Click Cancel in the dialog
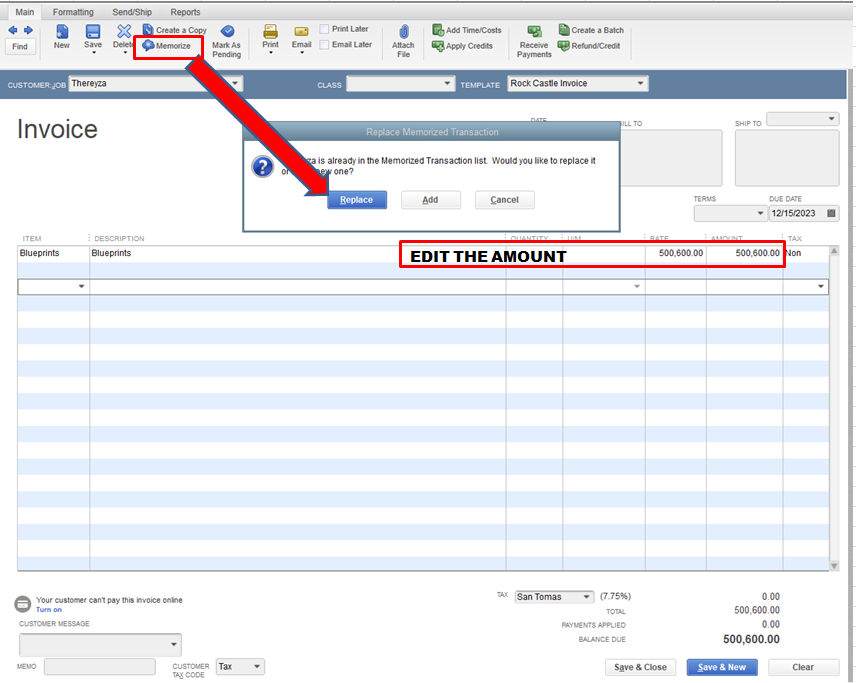The height and width of the screenshot is (683, 856). (504, 200)
